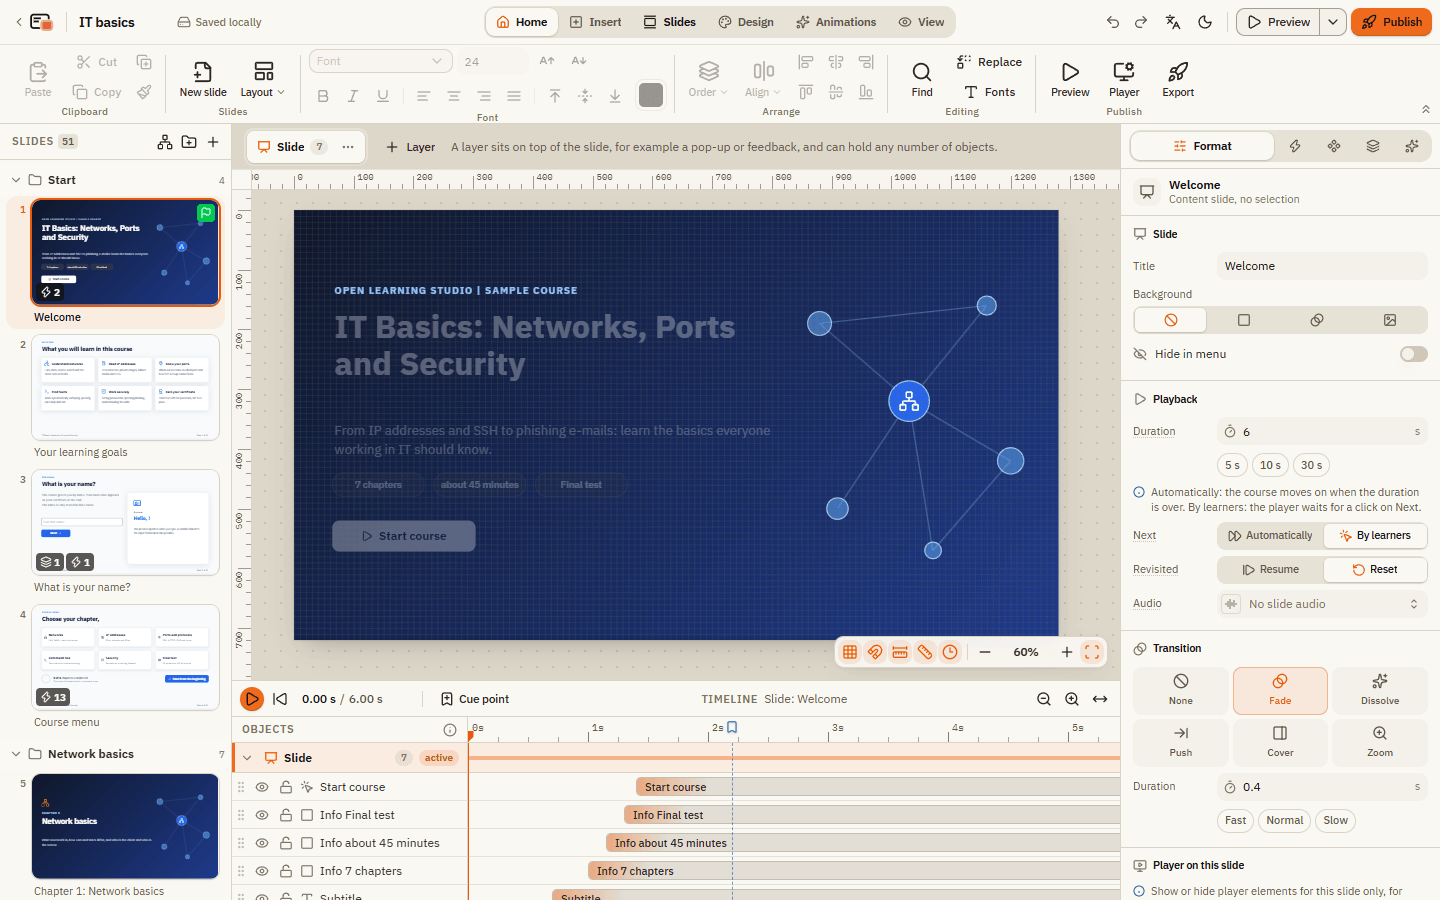Toggle the Hide in menu switch
1440x900 pixels.
pyautogui.click(x=1413, y=354)
